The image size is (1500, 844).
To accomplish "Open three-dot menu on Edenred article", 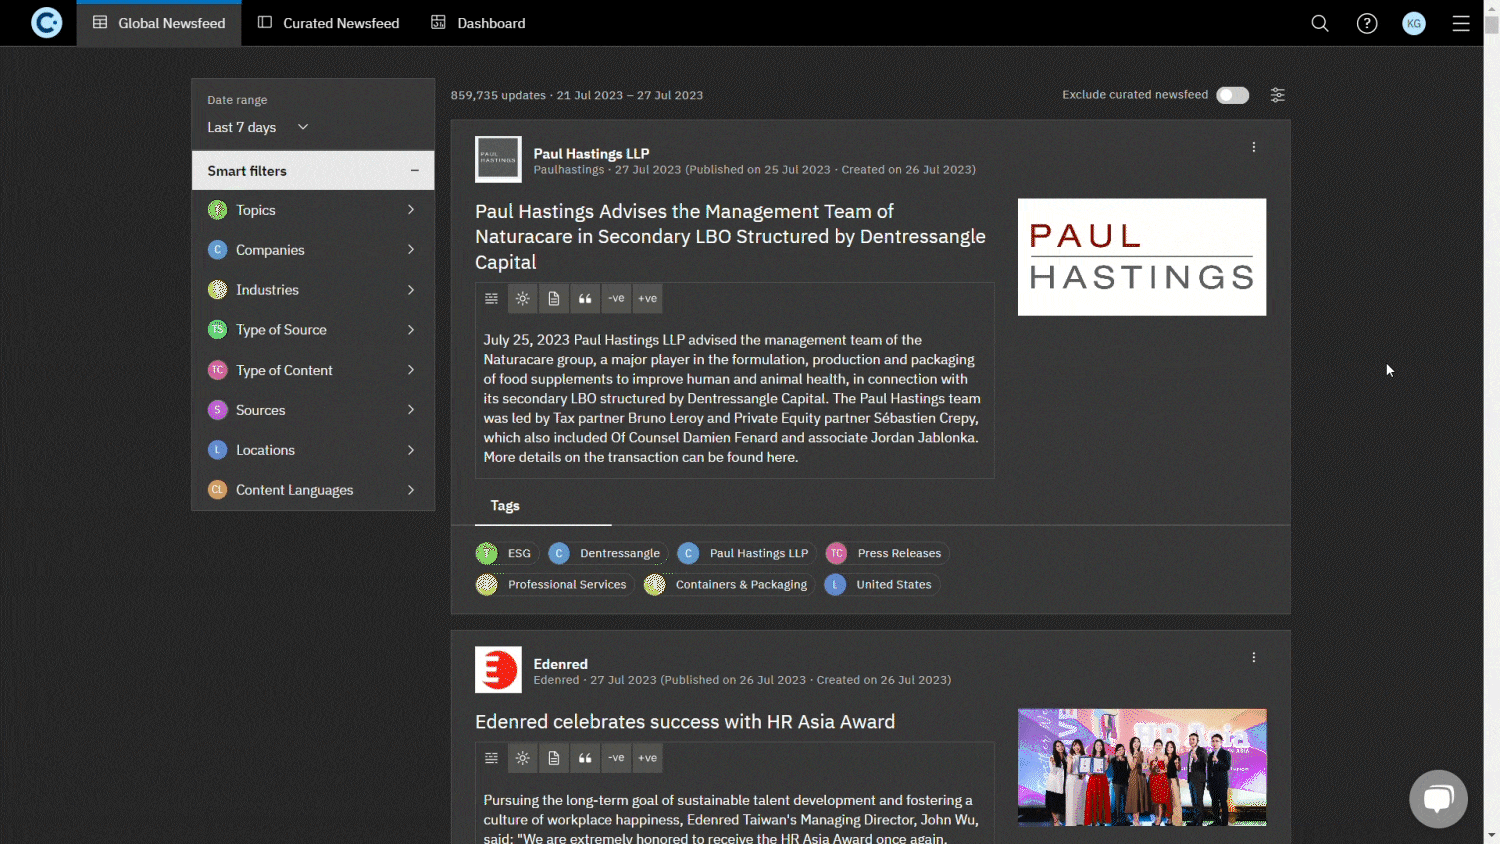I will click(1253, 657).
